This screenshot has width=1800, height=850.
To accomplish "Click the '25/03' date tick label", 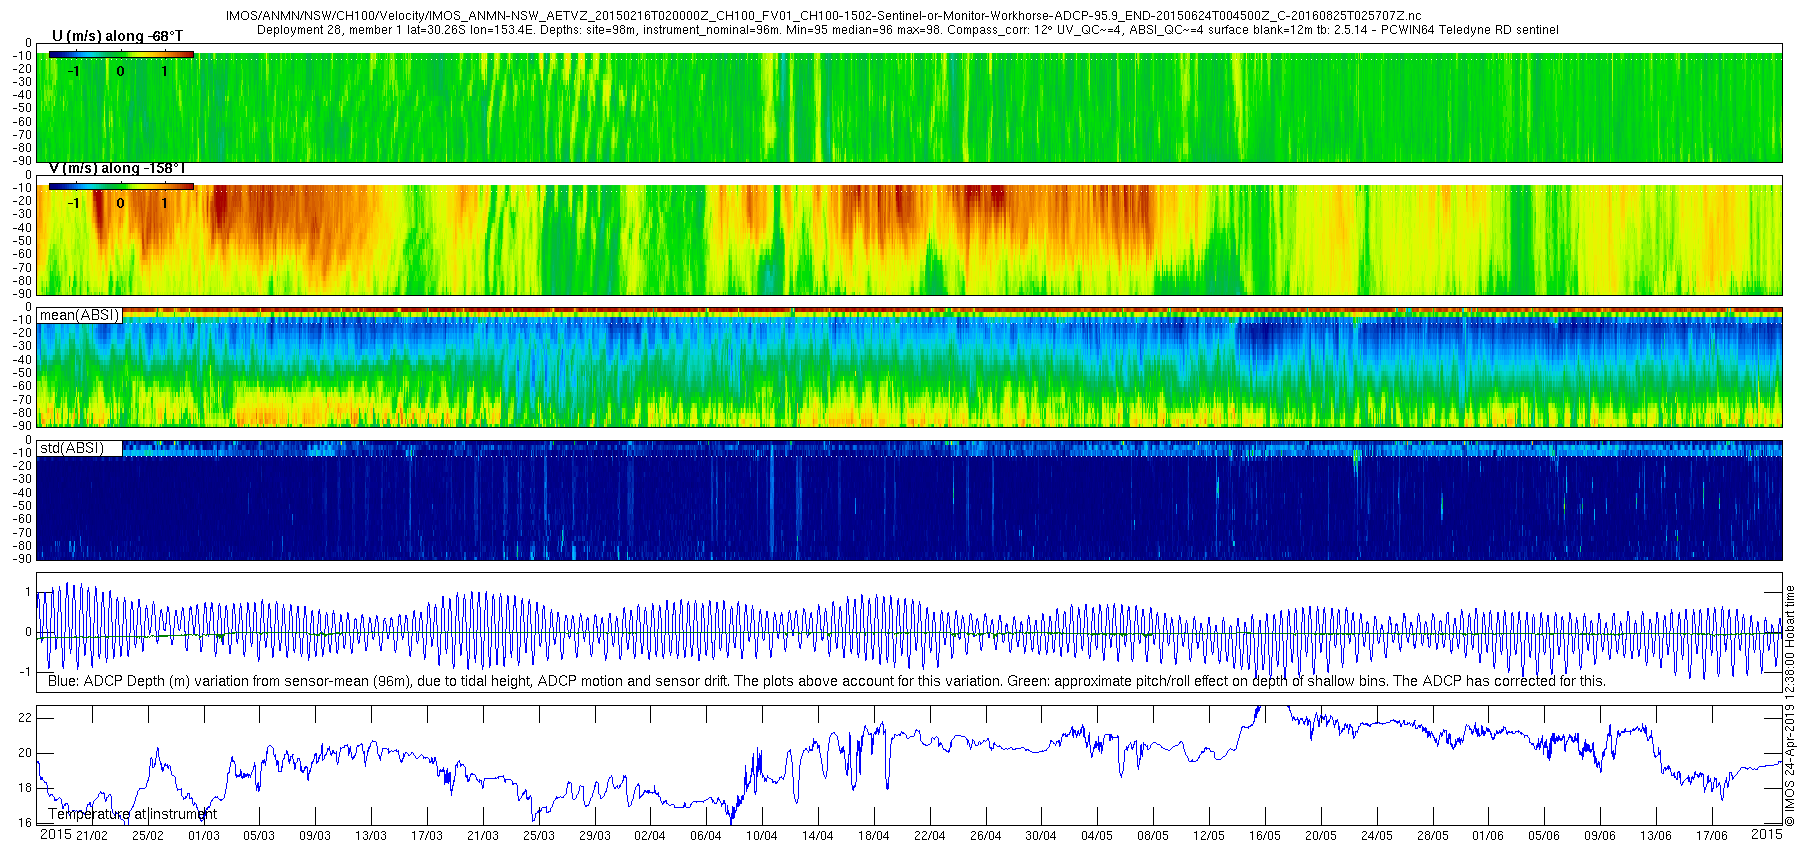I will coord(538,835).
